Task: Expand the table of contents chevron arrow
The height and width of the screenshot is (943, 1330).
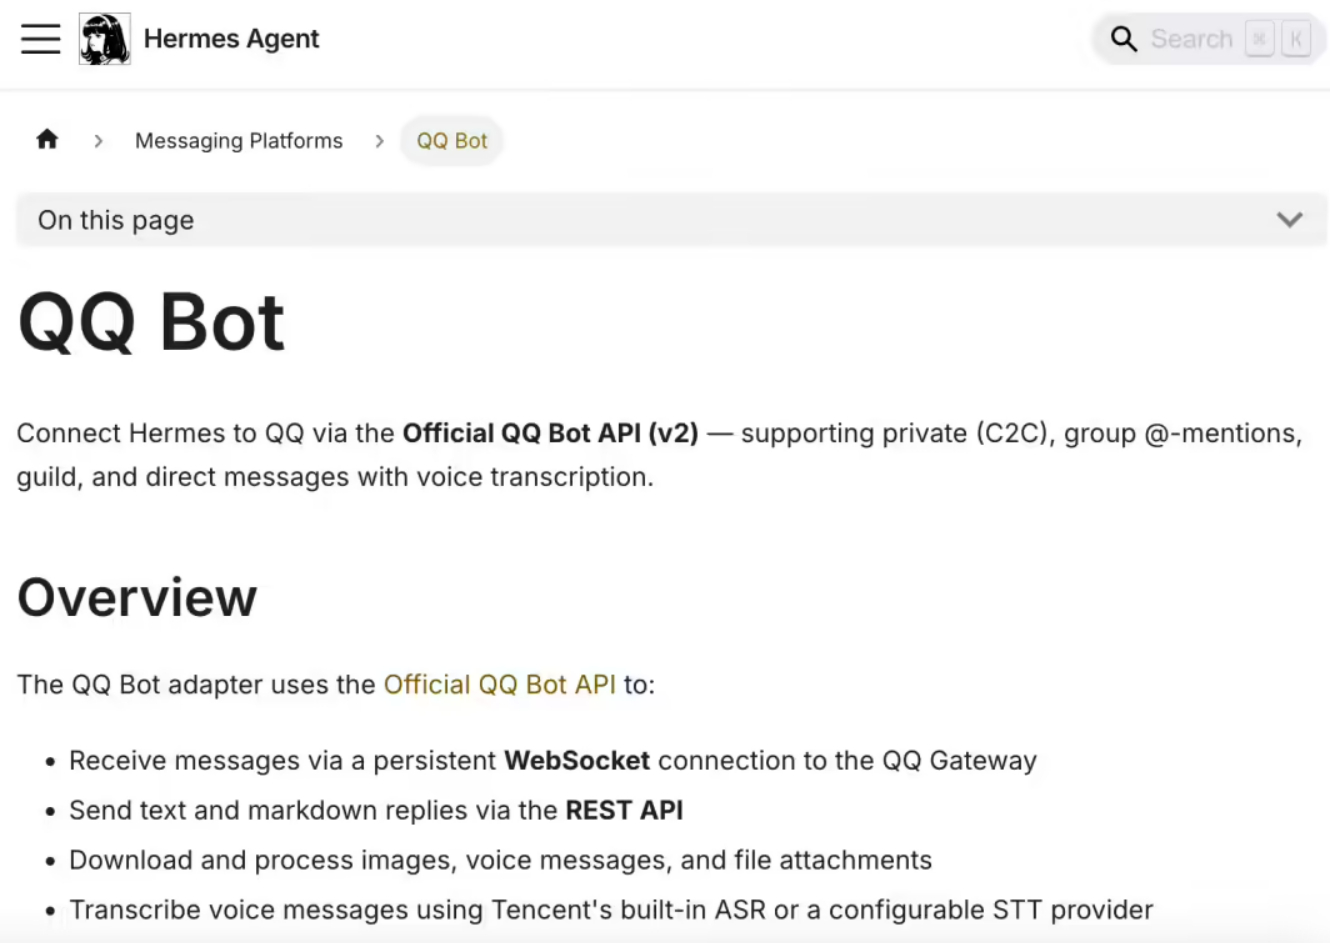Action: click(1289, 220)
